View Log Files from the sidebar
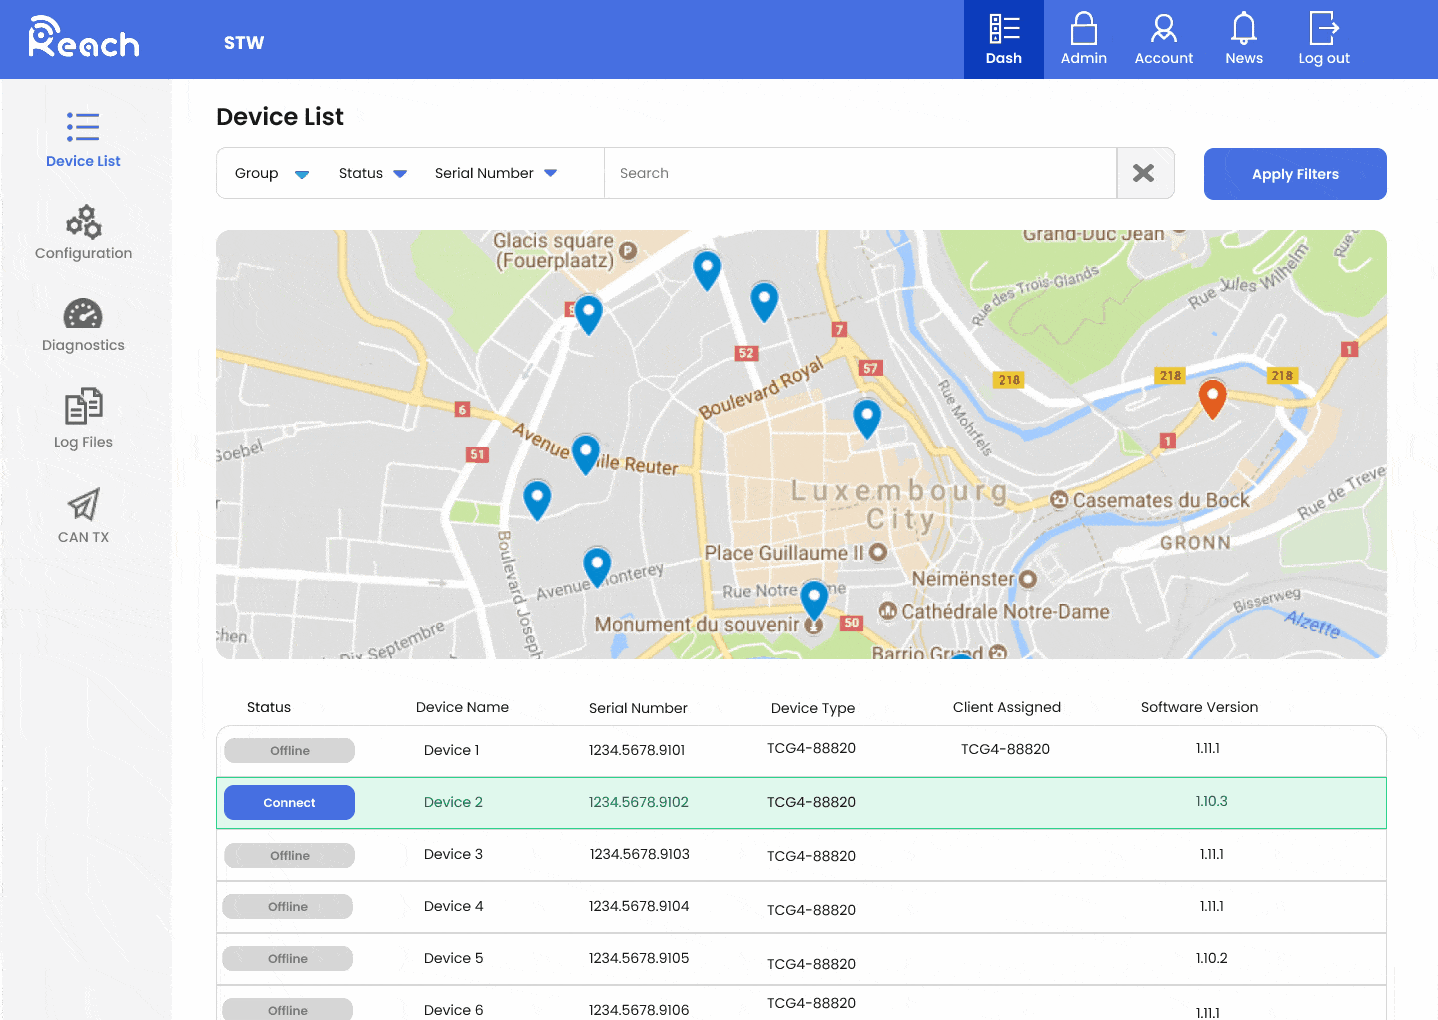The width and height of the screenshot is (1438, 1020). 83,406
